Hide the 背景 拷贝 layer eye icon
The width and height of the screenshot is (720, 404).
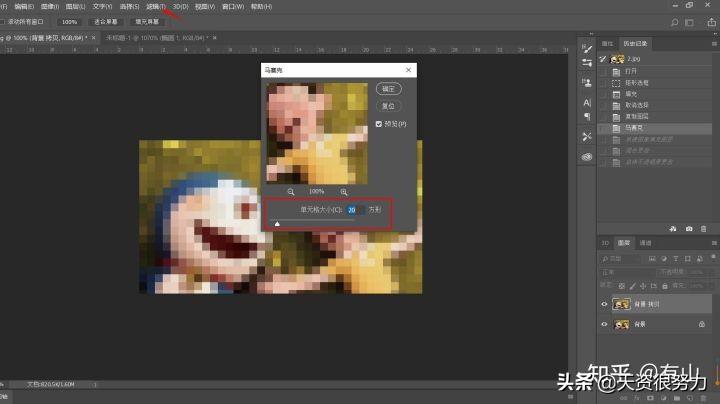pyautogui.click(x=604, y=304)
